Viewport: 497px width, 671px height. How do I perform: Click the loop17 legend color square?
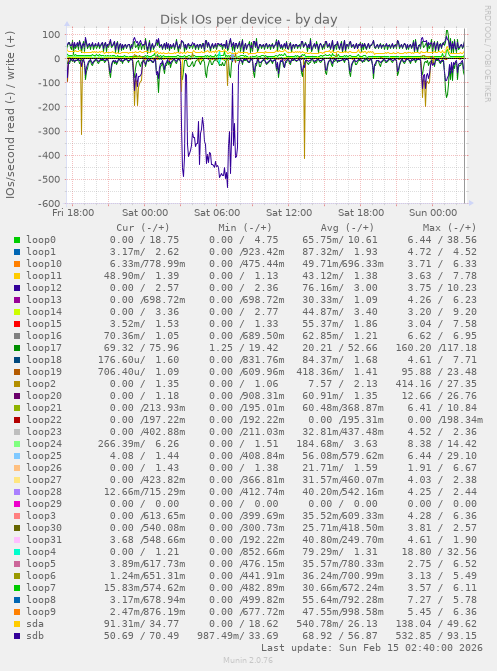pyautogui.click(x=17, y=348)
